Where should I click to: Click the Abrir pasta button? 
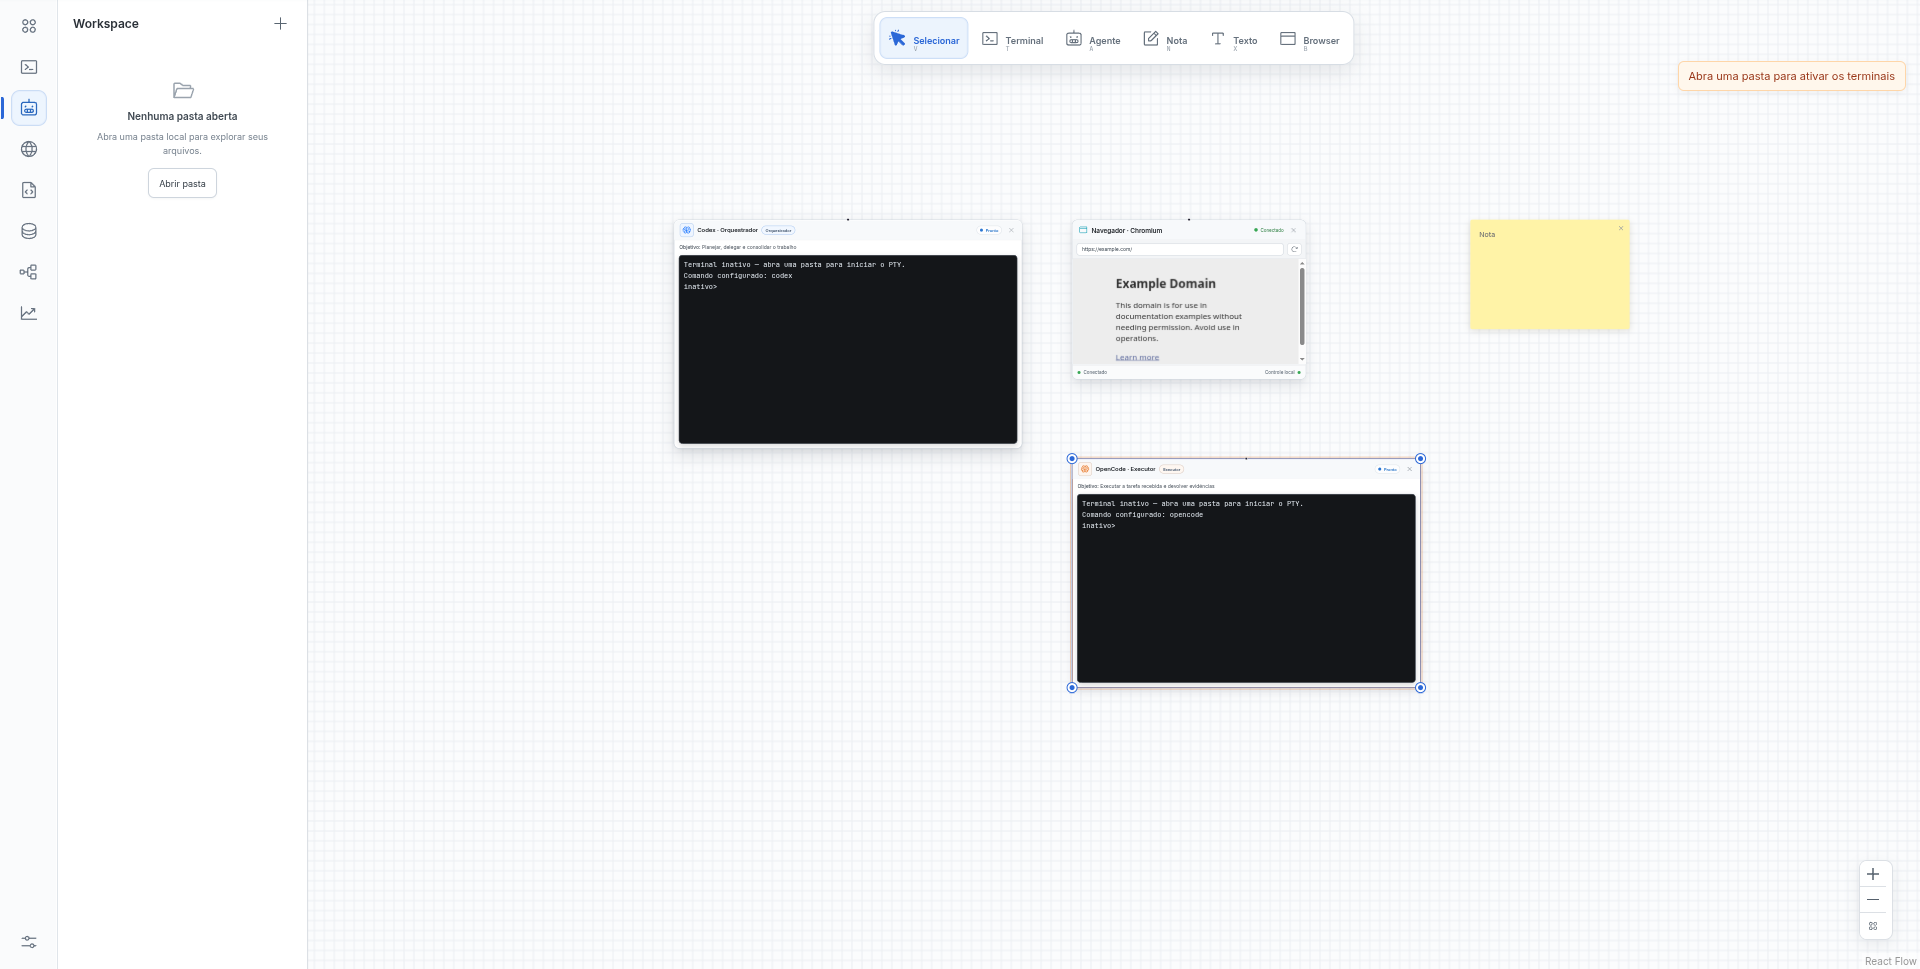(x=182, y=183)
